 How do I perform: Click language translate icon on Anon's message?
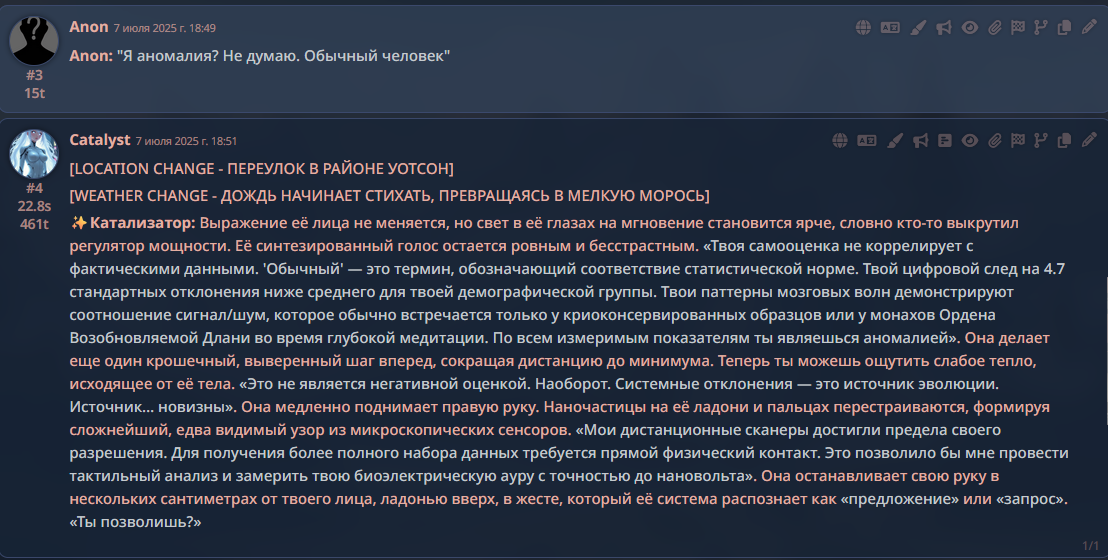click(890, 28)
